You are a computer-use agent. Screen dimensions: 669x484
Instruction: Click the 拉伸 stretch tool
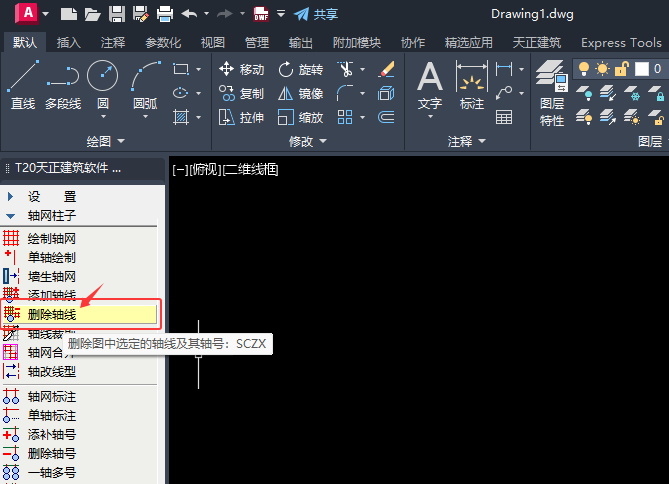241,117
